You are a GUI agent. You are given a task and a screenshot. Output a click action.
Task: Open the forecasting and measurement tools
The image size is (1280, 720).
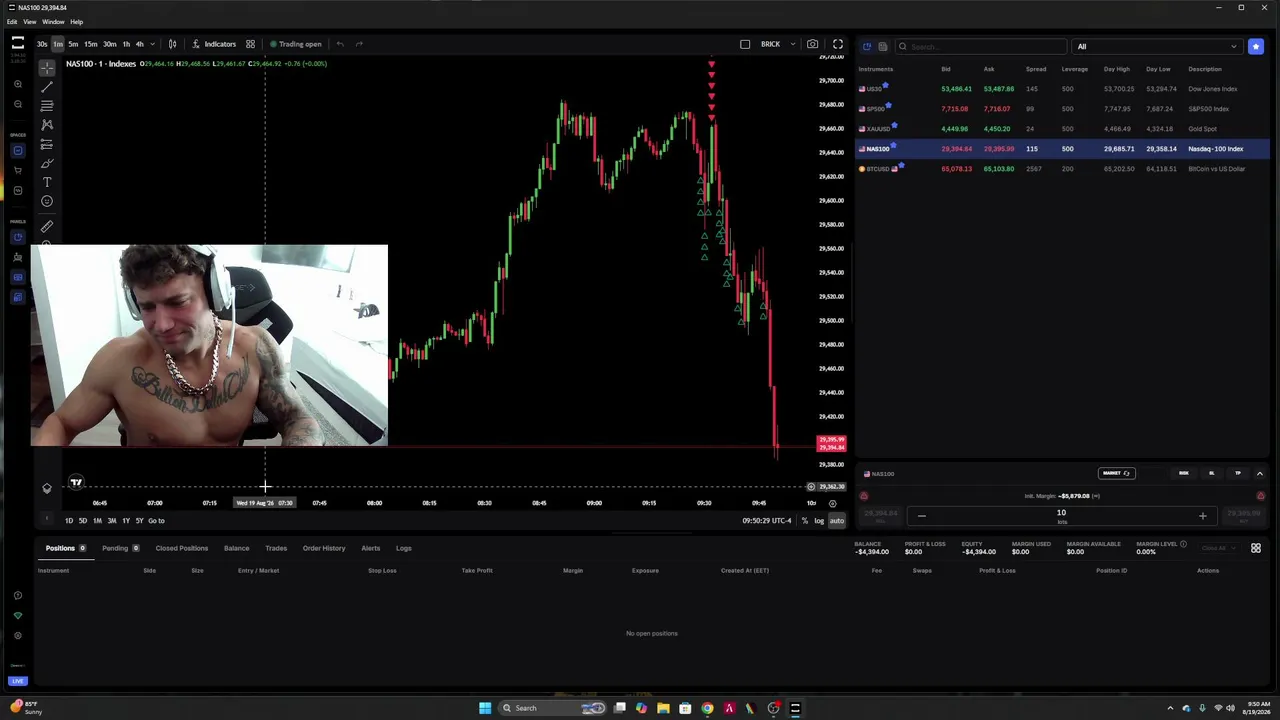pos(47,144)
